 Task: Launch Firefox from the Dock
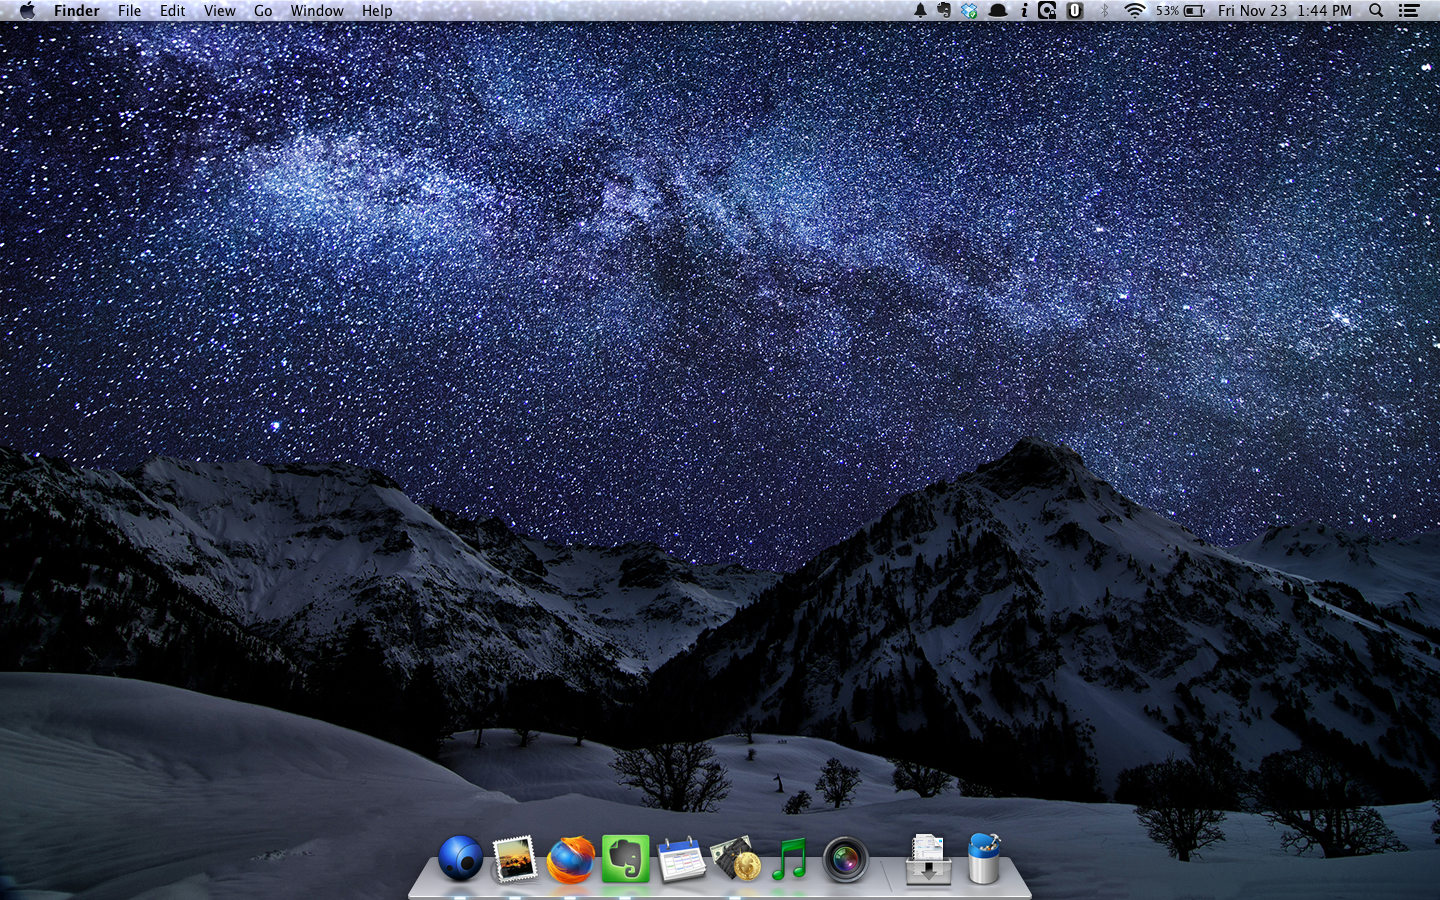pyautogui.click(x=570, y=859)
